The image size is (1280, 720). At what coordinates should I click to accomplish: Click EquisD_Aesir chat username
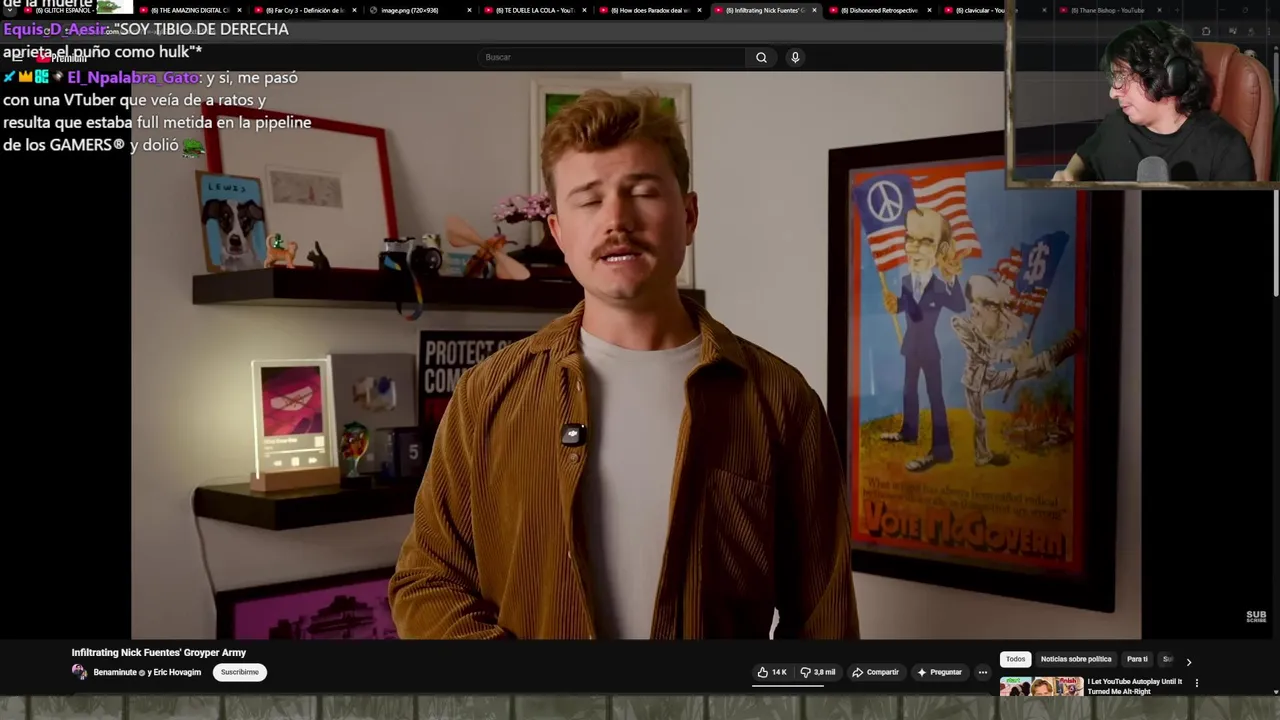(56, 29)
